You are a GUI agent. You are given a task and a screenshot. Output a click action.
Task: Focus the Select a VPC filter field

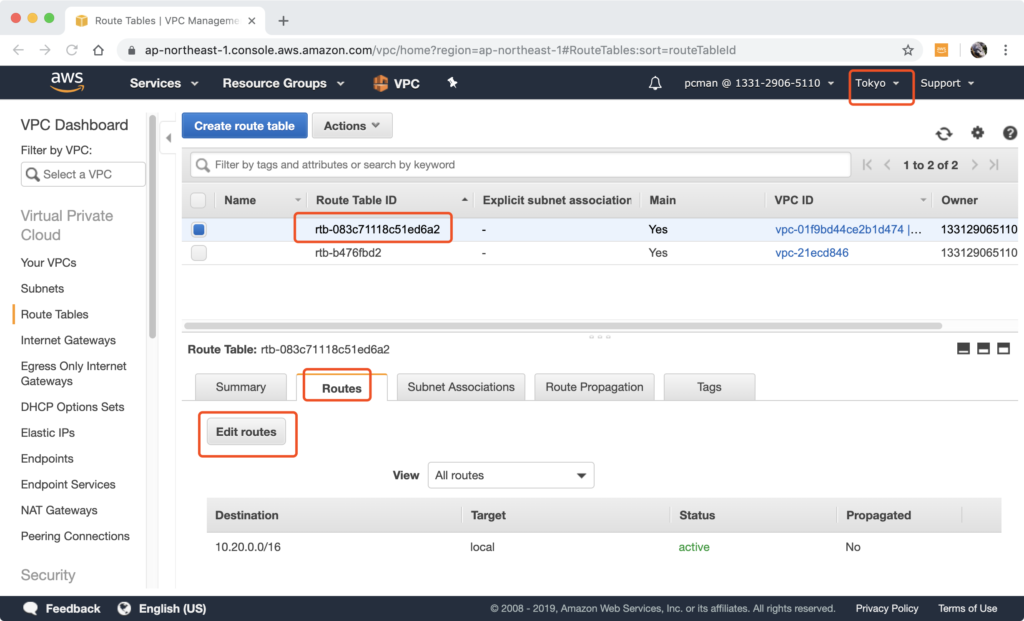click(x=83, y=174)
